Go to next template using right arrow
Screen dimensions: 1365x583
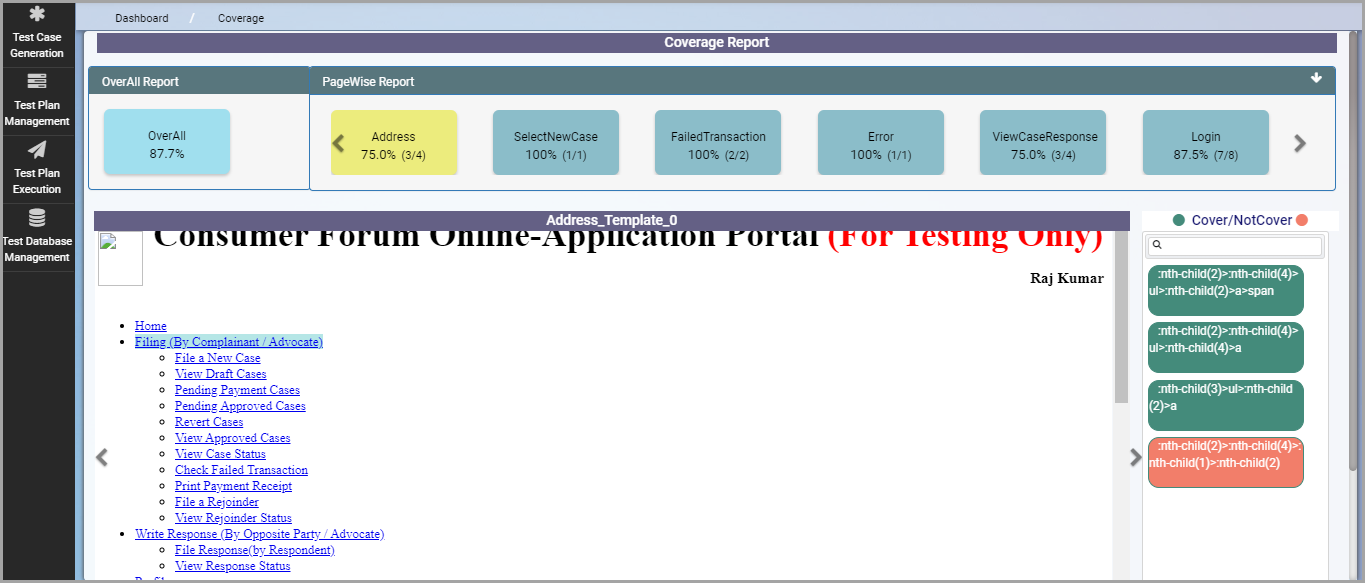[1135, 458]
